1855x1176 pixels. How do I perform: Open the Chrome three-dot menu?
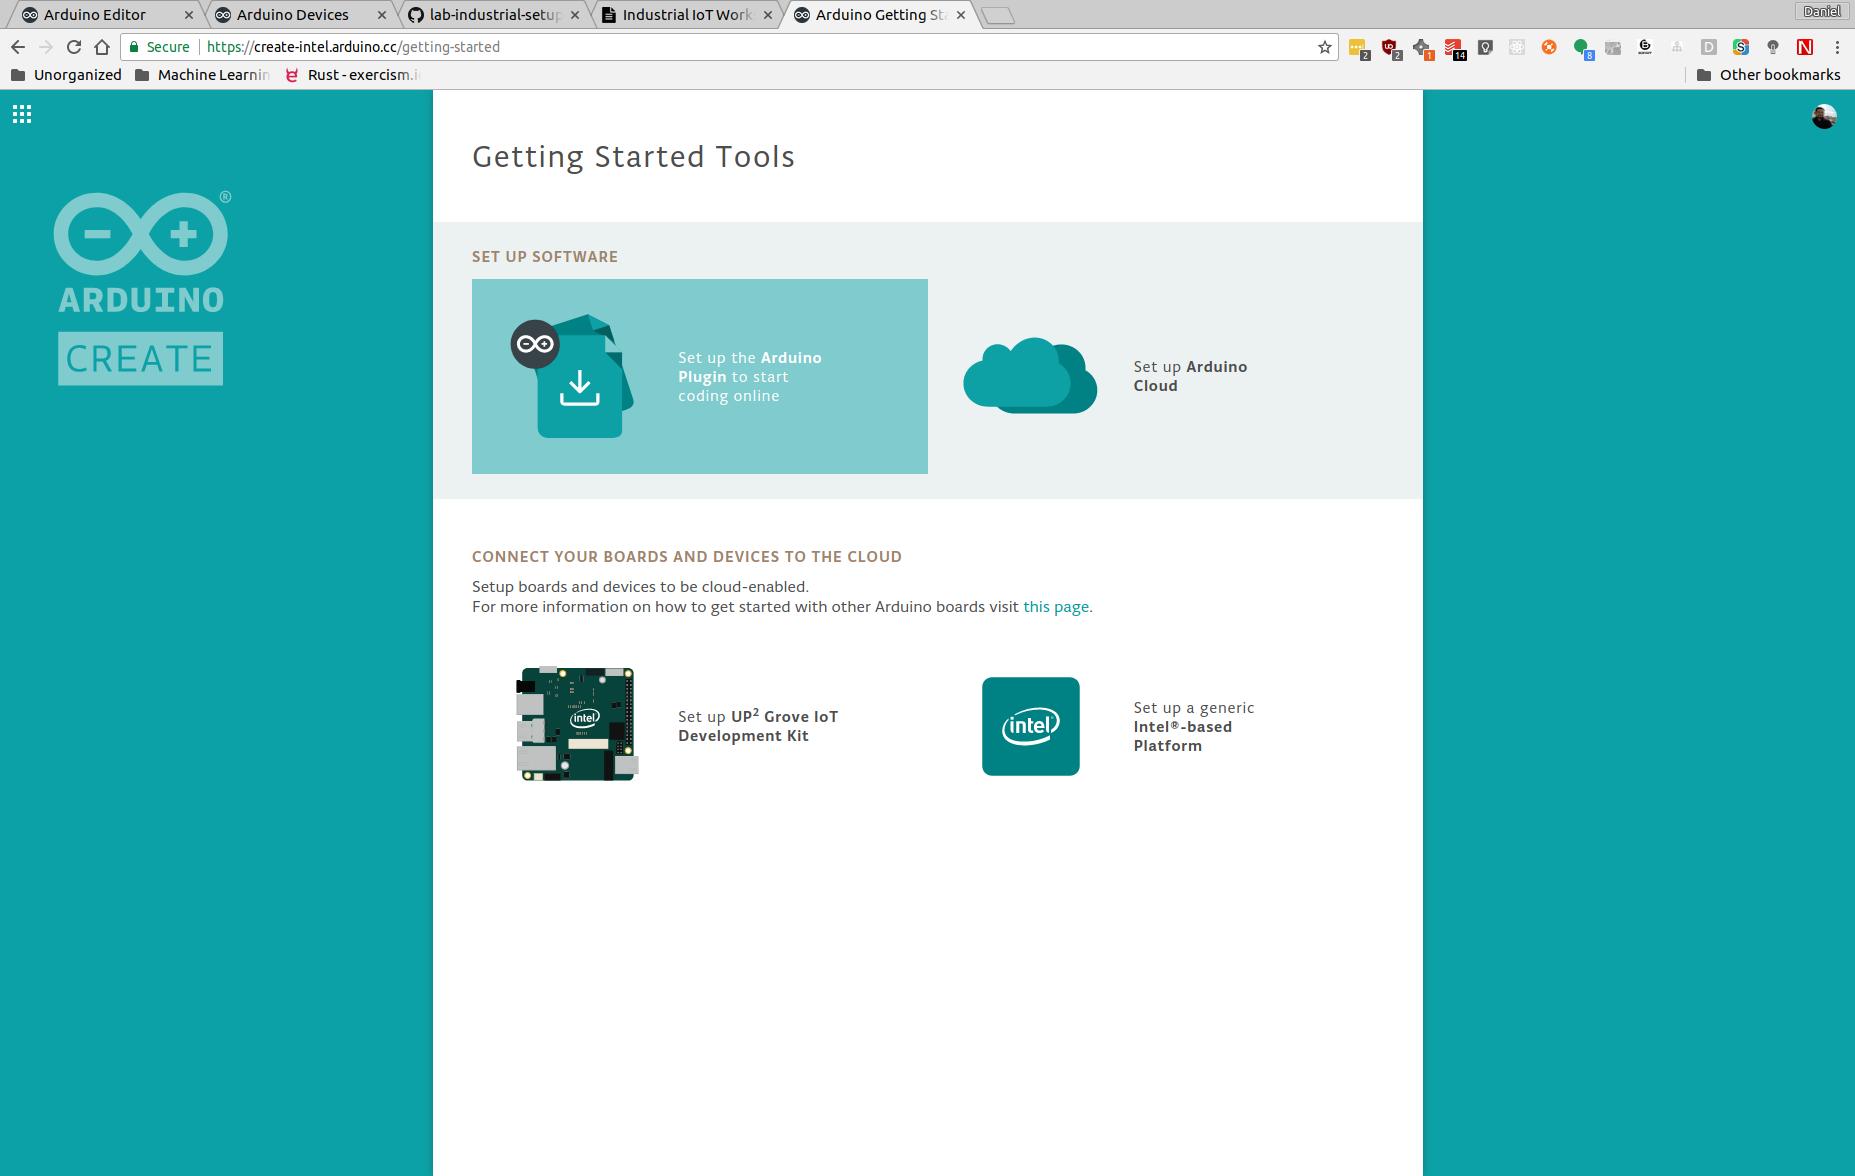1837,47
